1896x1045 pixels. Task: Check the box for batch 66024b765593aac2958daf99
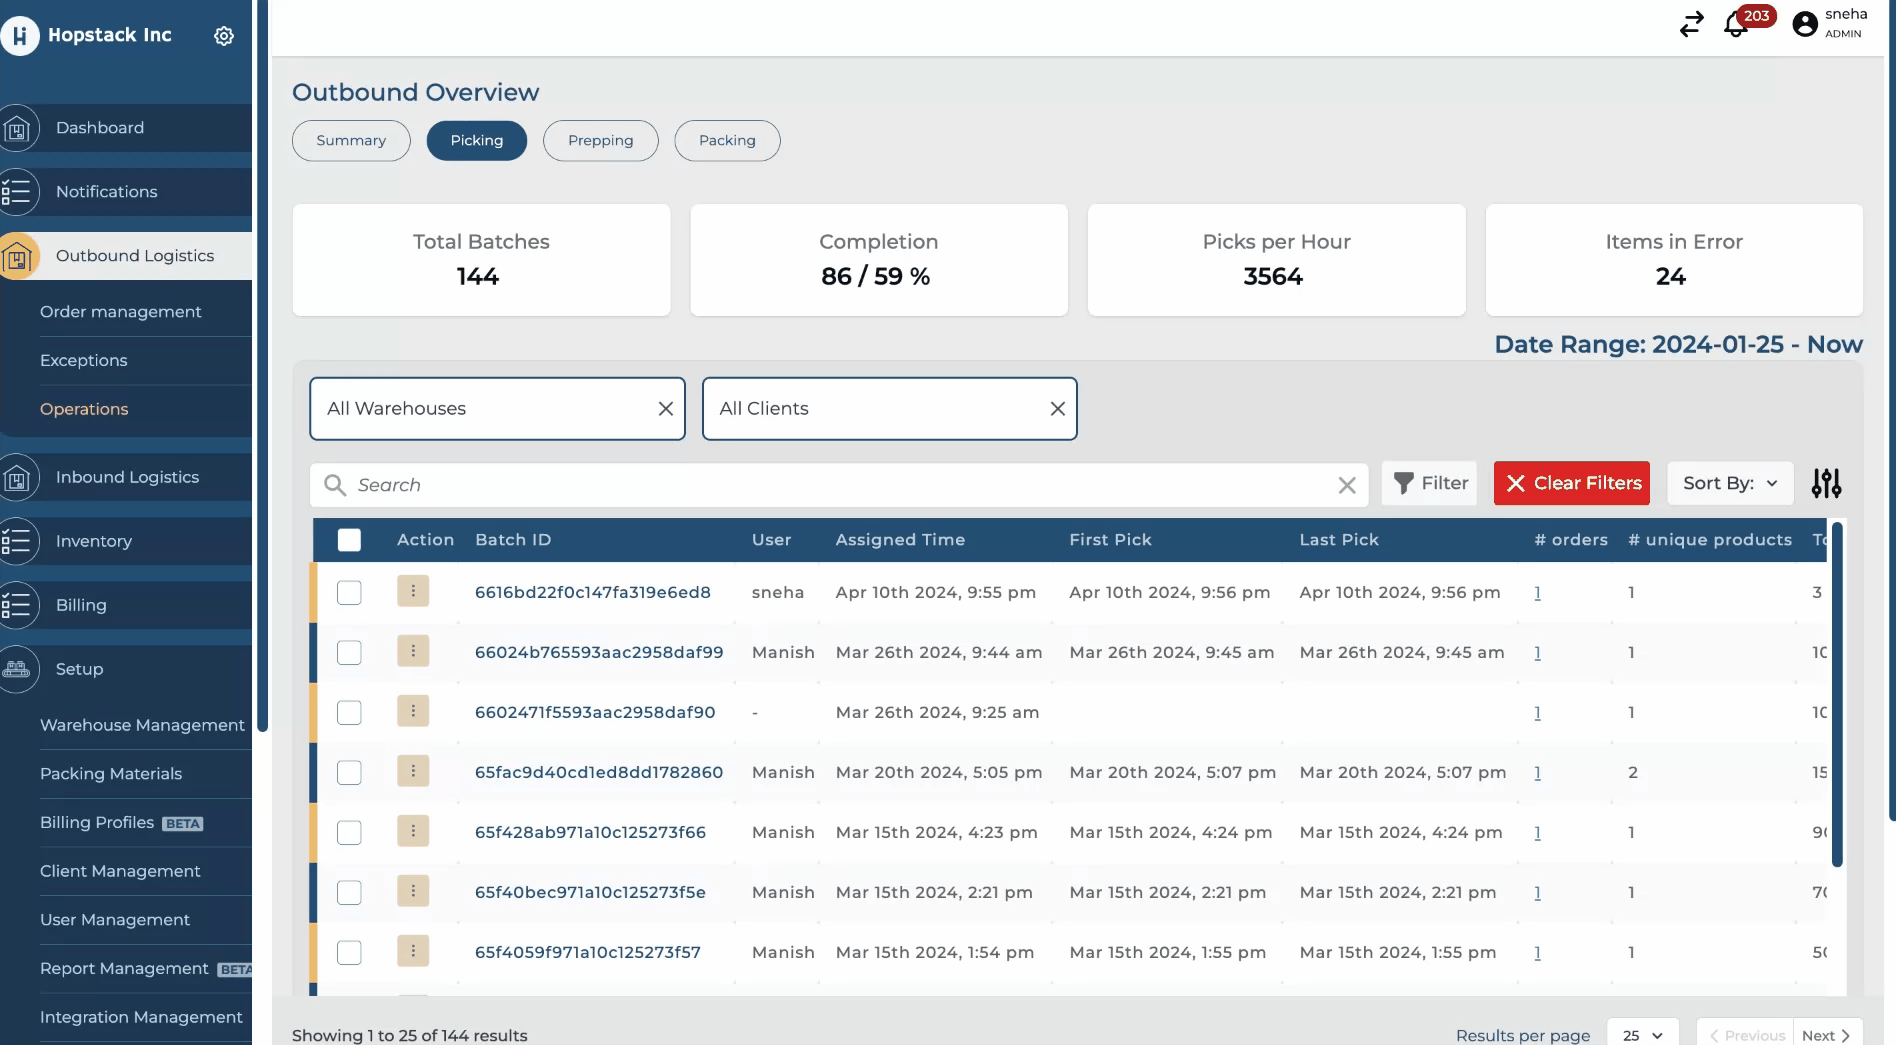coord(349,653)
